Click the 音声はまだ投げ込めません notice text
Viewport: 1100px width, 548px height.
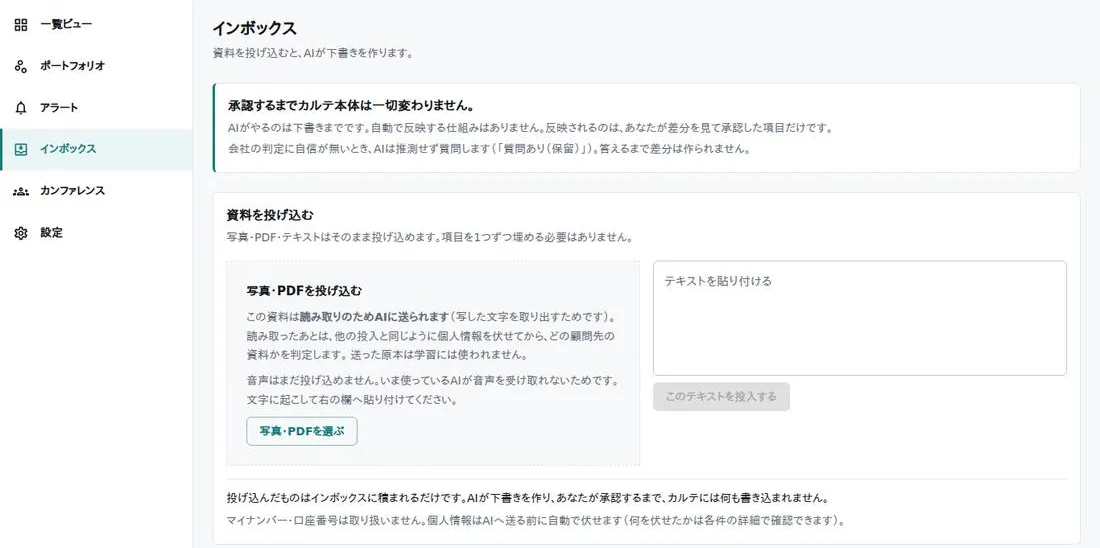point(433,391)
